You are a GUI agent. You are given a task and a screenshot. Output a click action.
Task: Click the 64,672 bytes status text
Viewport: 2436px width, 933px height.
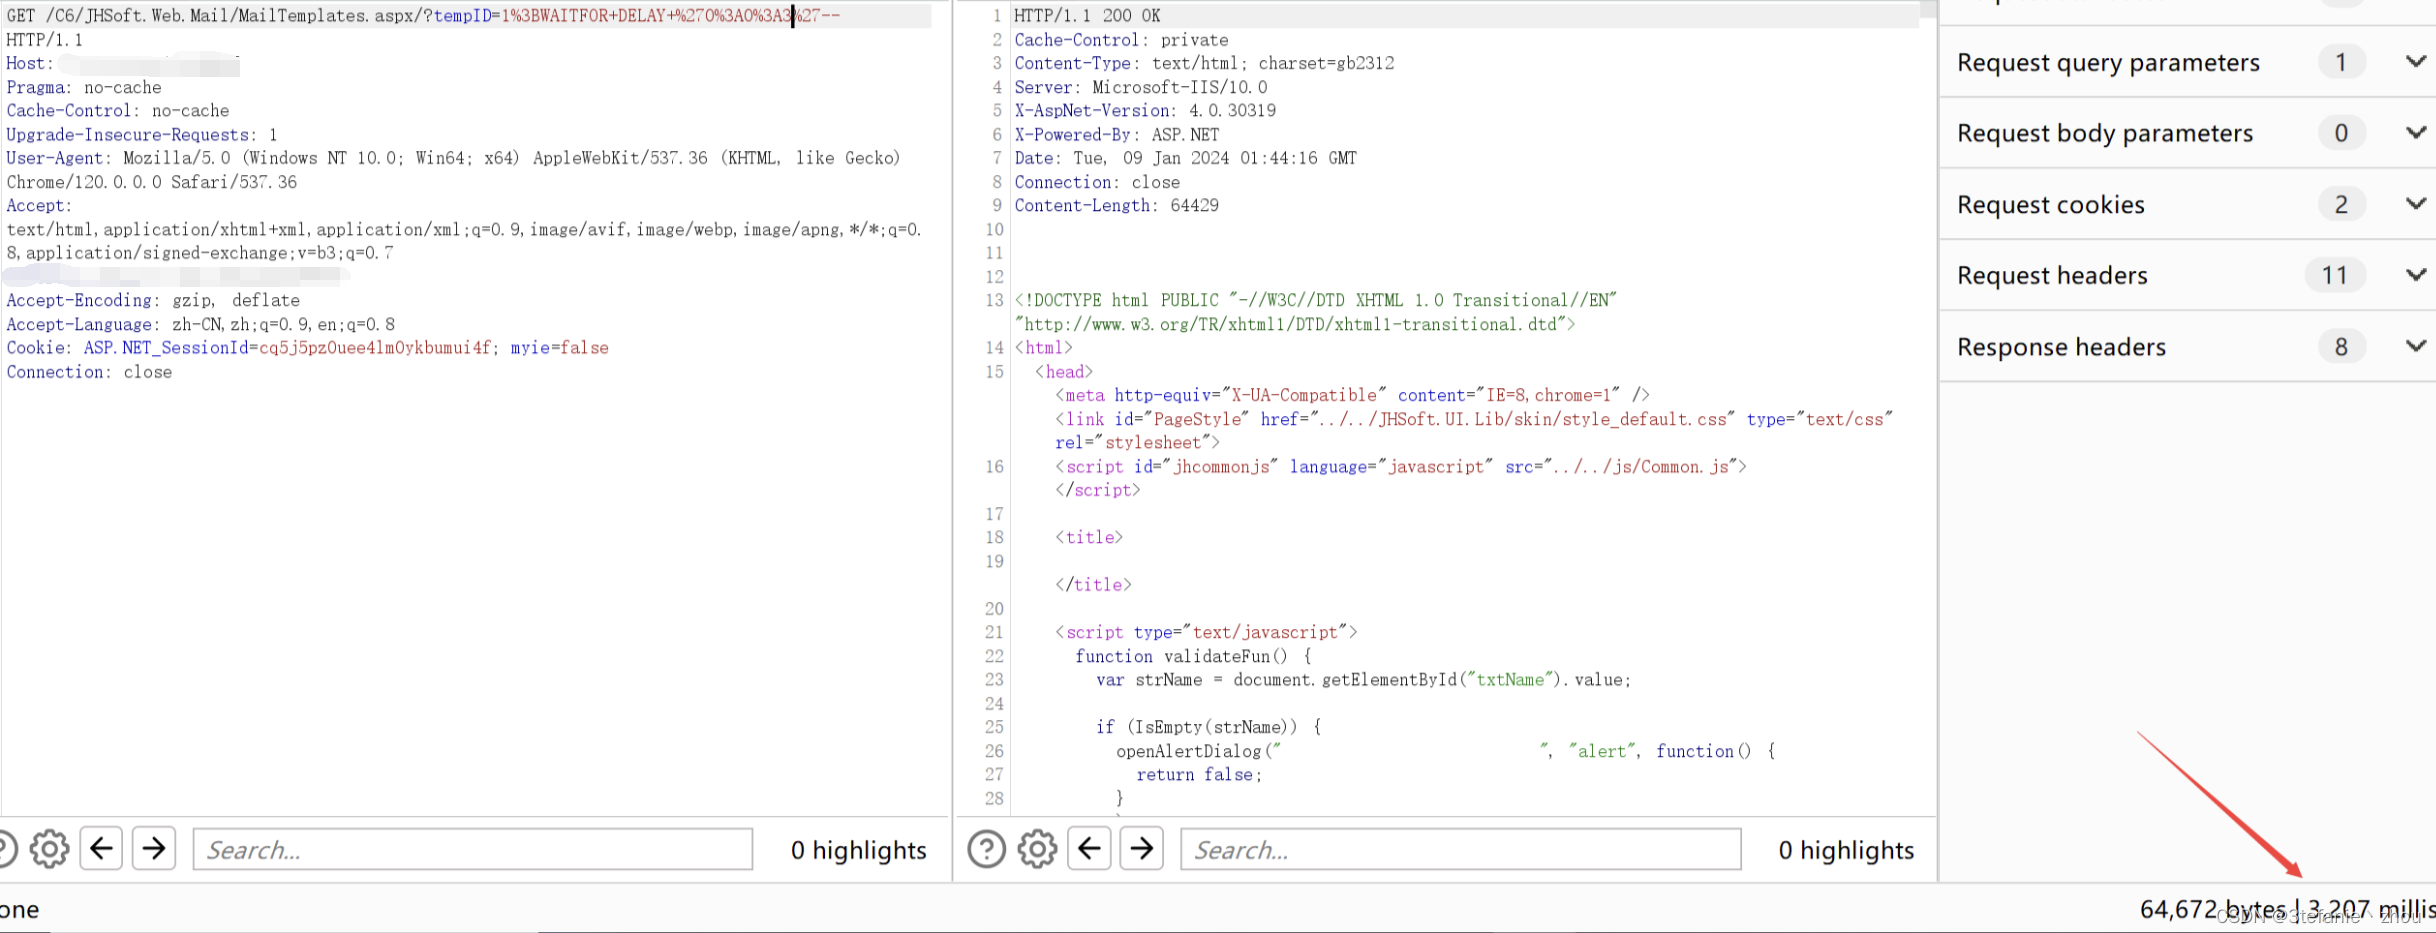(2212, 909)
